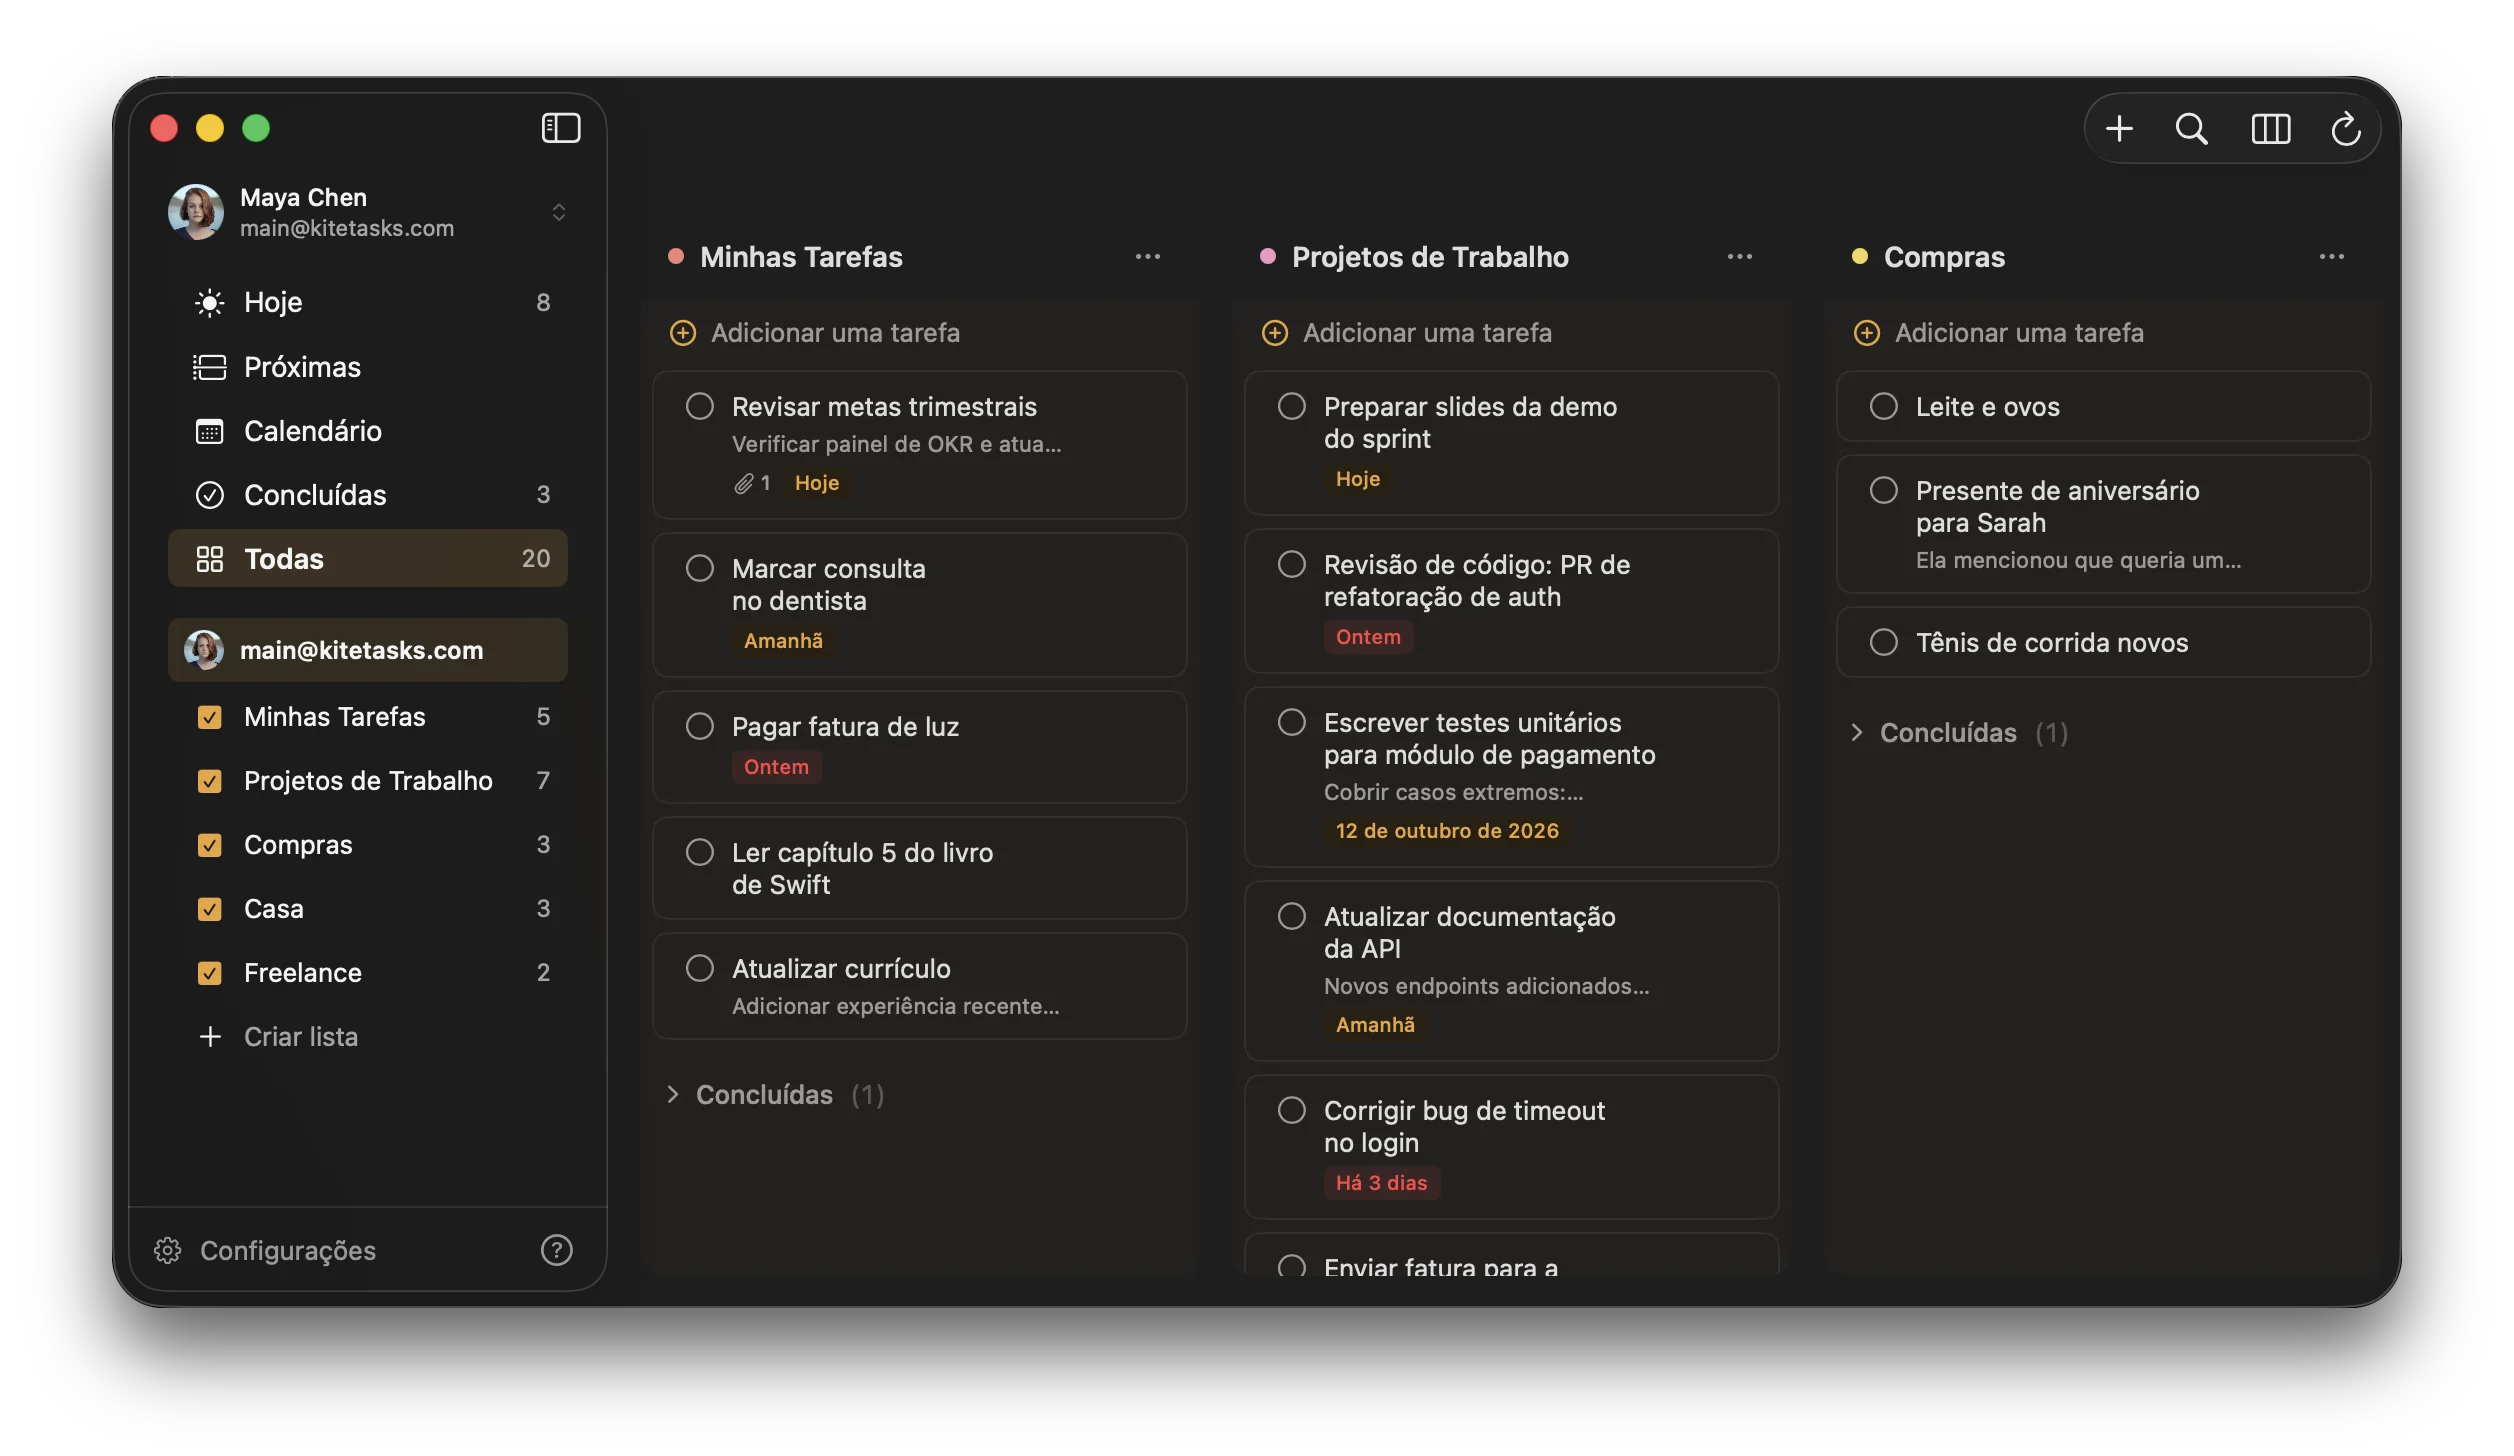The height and width of the screenshot is (1456, 2514).
Task: Select main@kitetasks.com account row
Action: tap(368, 650)
